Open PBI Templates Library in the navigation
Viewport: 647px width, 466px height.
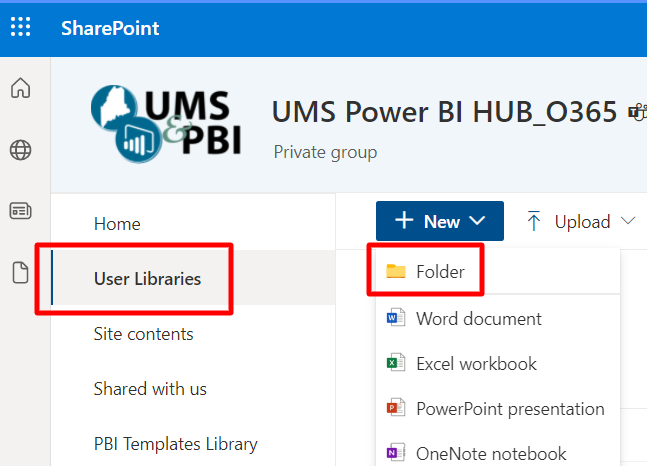pos(176,444)
